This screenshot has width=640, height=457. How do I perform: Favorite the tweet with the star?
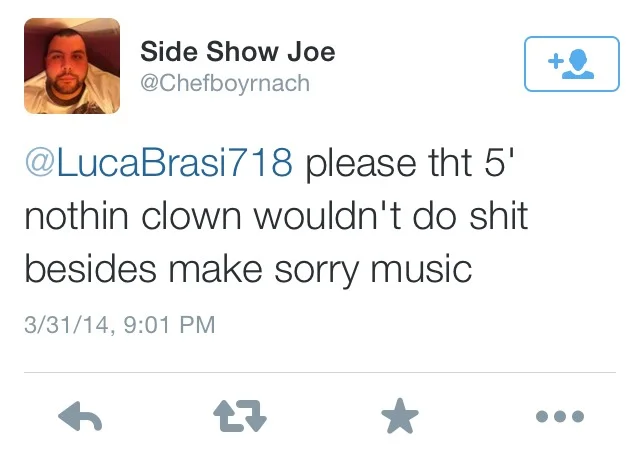(x=400, y=416)
